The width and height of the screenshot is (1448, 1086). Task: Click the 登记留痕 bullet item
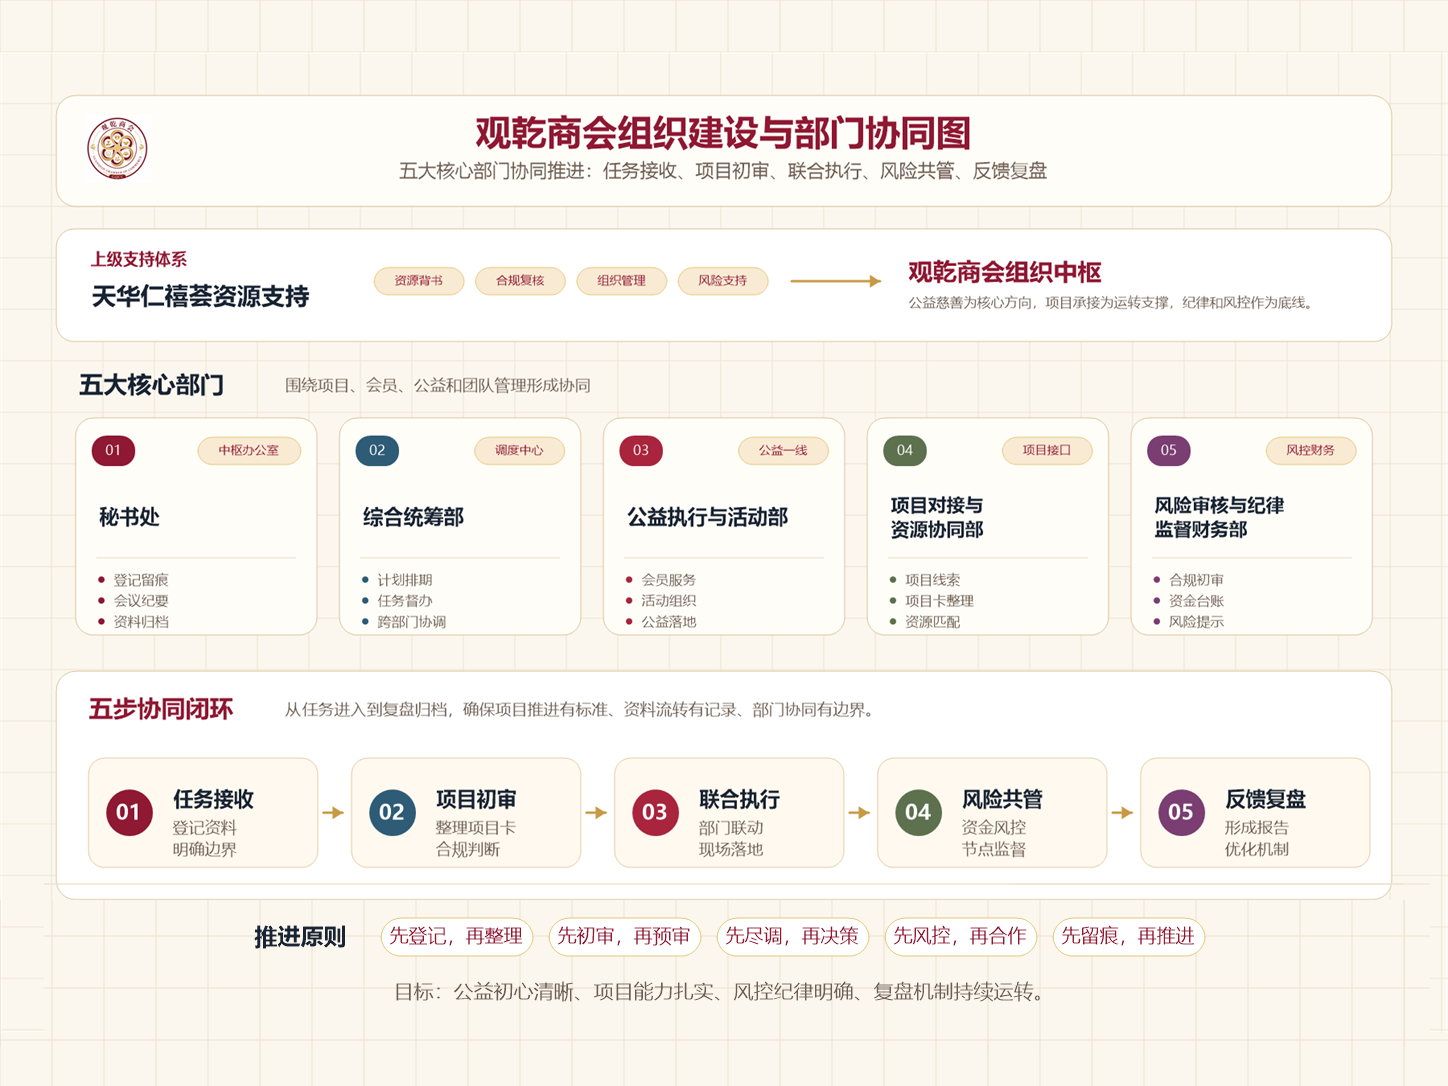point(141,580)
